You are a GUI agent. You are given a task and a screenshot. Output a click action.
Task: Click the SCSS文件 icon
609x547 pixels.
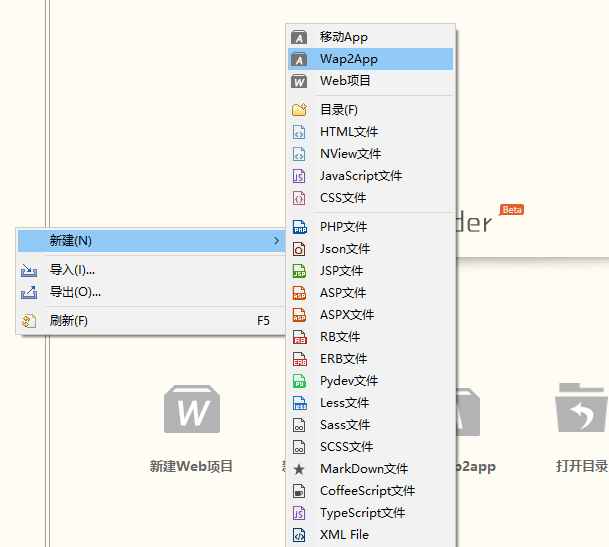coord(299,447)
